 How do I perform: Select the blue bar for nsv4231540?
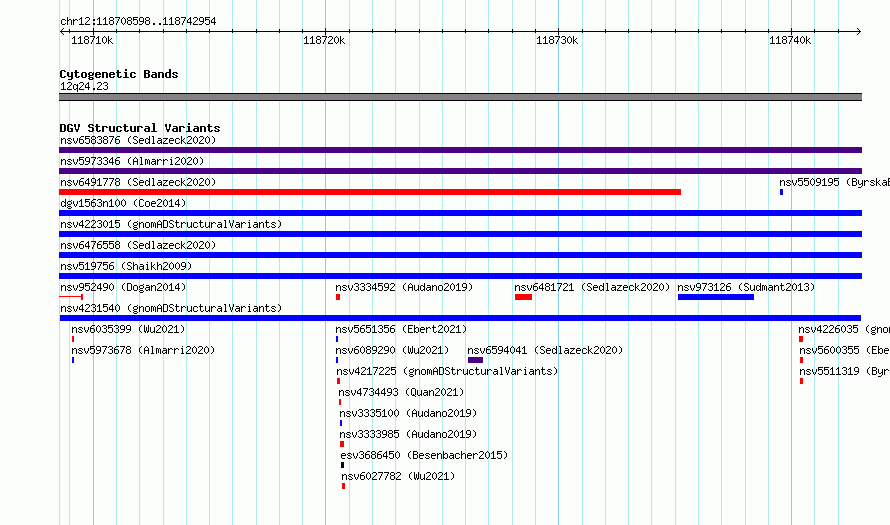coord(460,318)
